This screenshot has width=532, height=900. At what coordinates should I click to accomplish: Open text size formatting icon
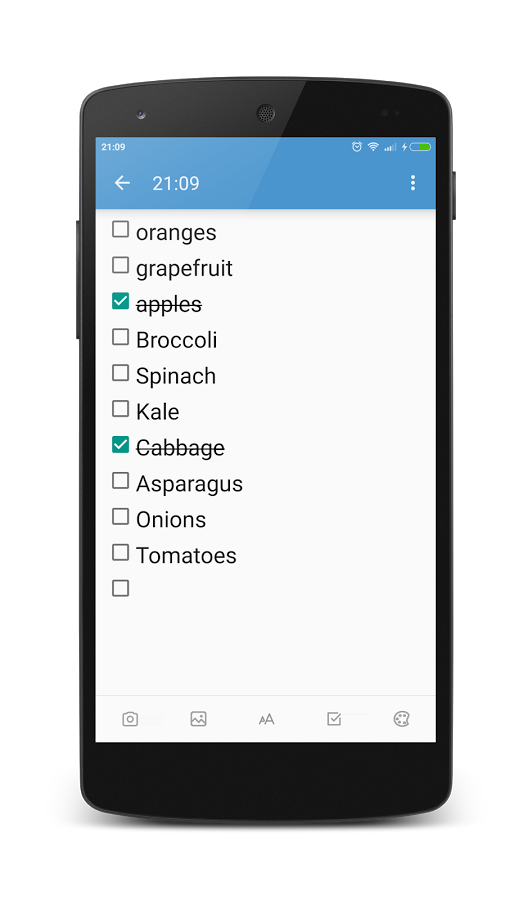(266, 719)
